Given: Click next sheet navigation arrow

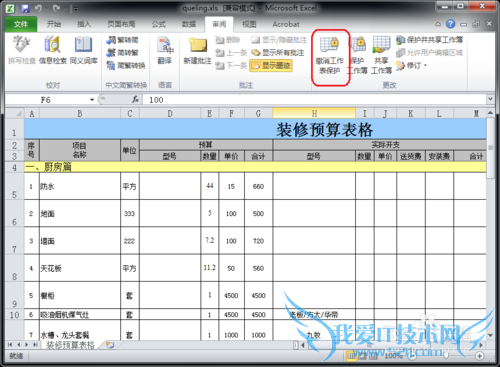Looking at the screenshot, I should 27,345.
